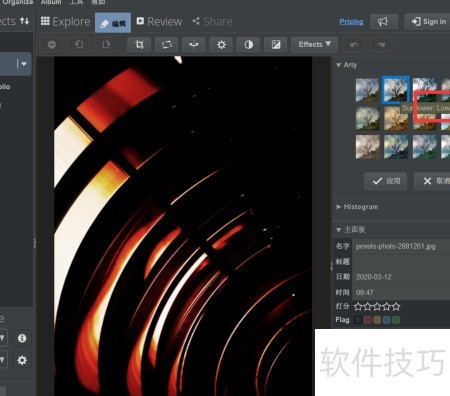Select the first Arty thumbnail in top row
450x396 pixels.
[x=367, y=90]
